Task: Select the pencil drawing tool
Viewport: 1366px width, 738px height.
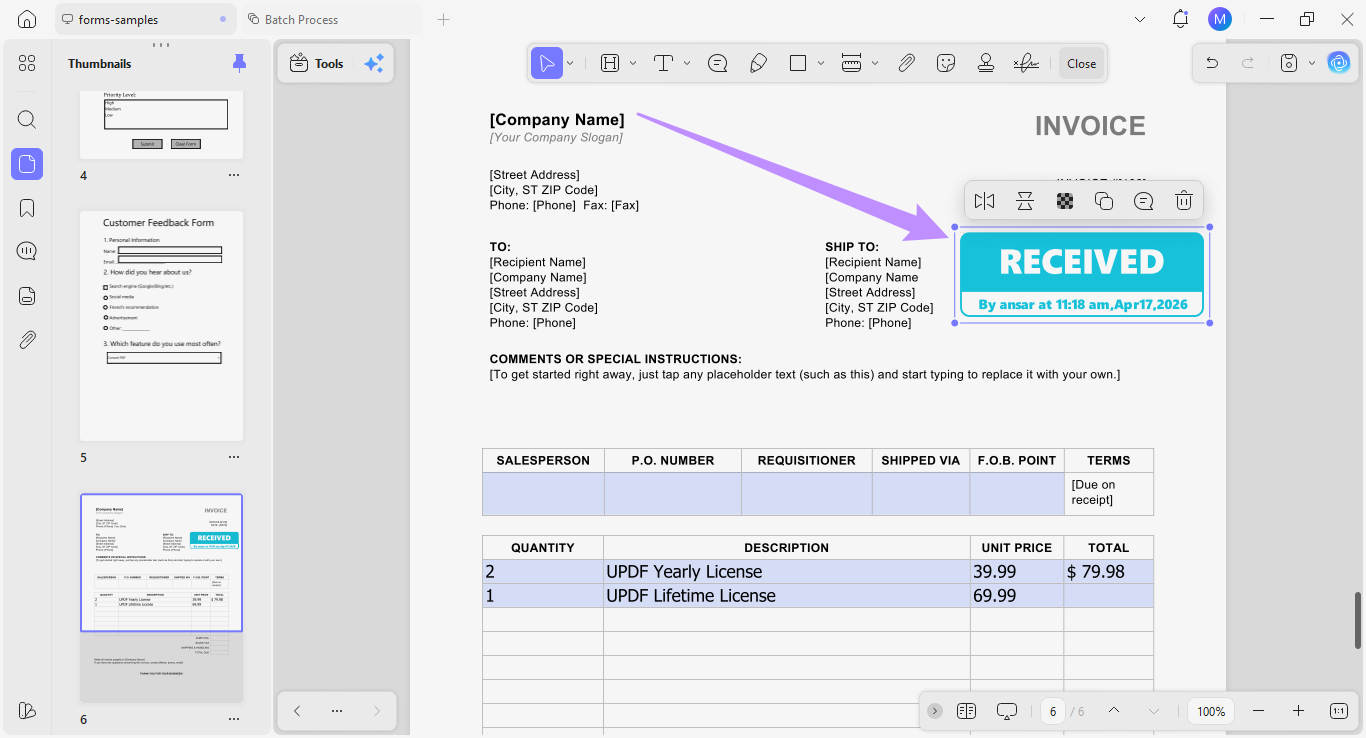Action: pos(758,63)
